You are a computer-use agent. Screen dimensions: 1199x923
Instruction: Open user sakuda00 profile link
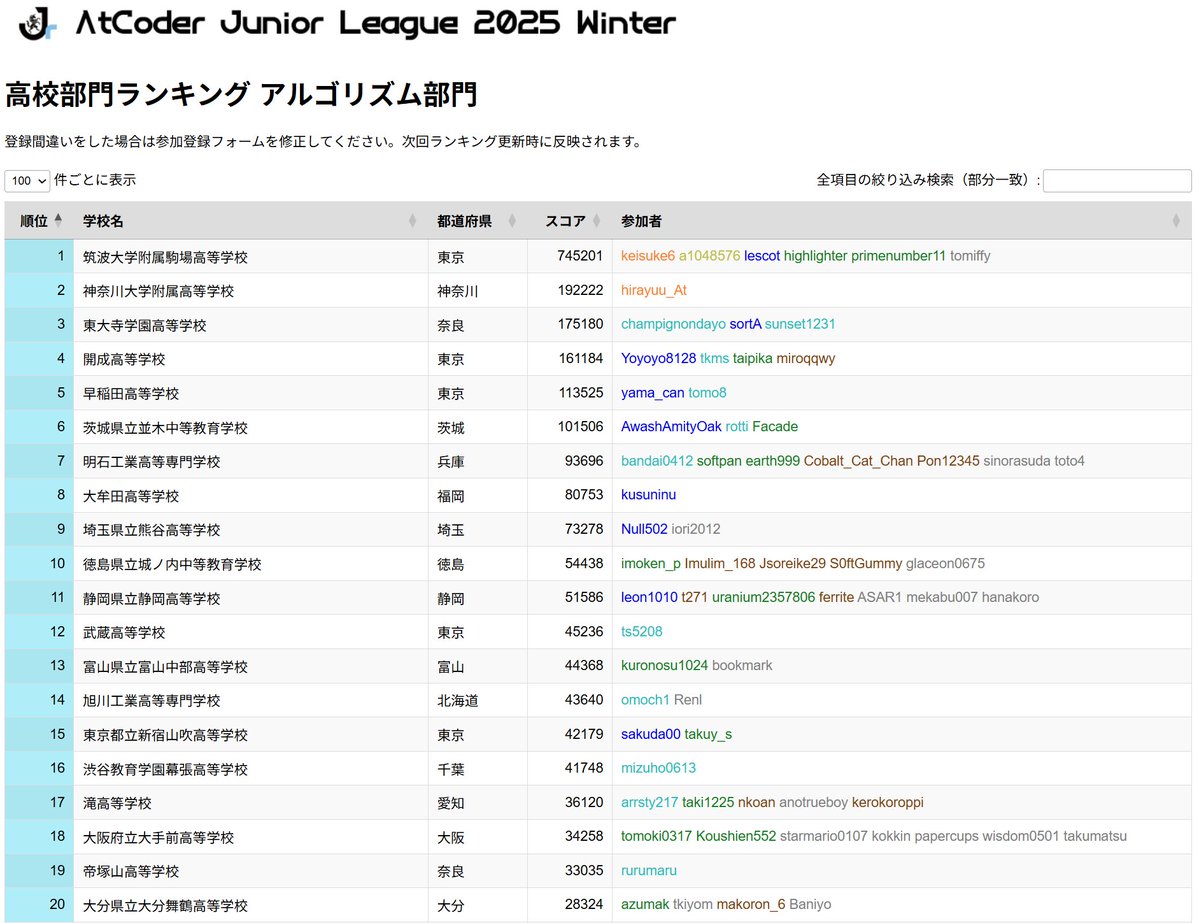pos(651,734)
